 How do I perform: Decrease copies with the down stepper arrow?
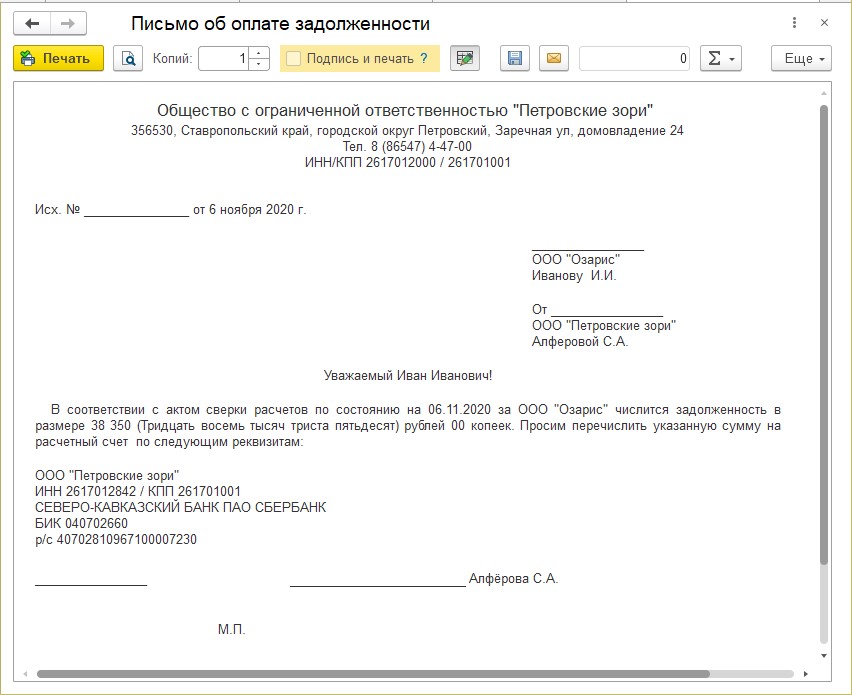259,64
